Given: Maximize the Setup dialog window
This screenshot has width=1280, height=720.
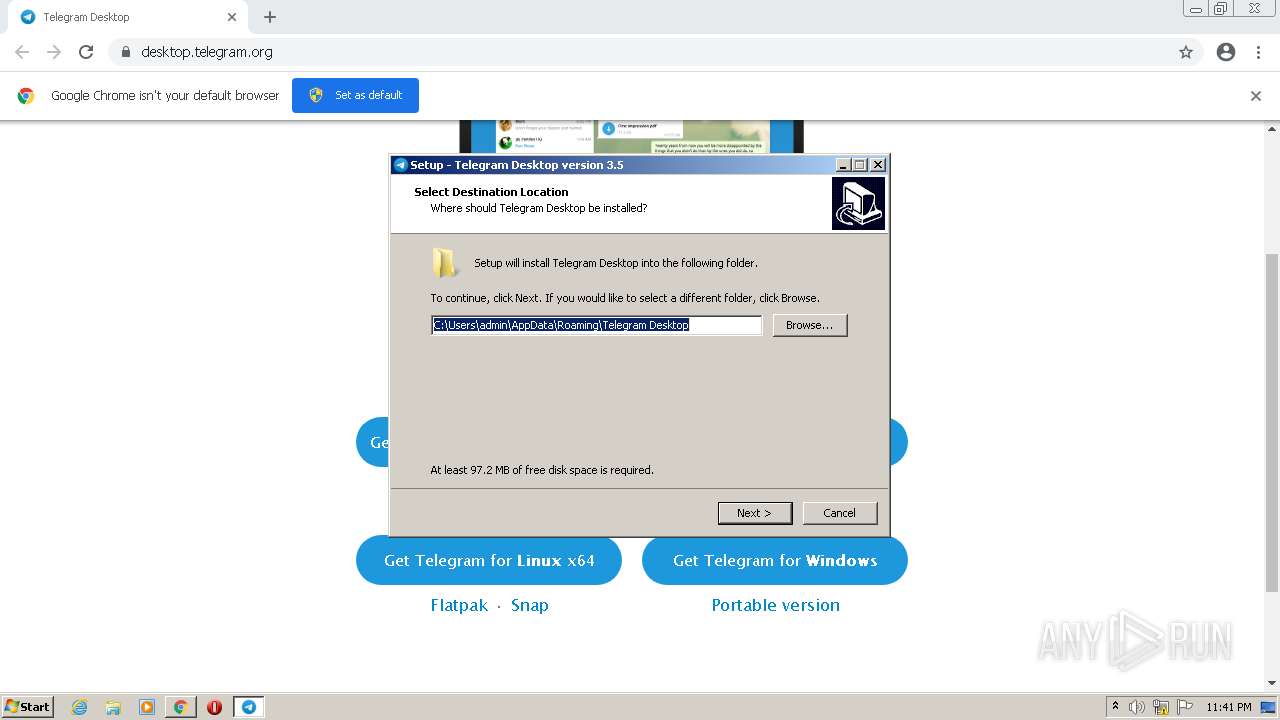Looking at the screenshot, I should click(860, 165).
